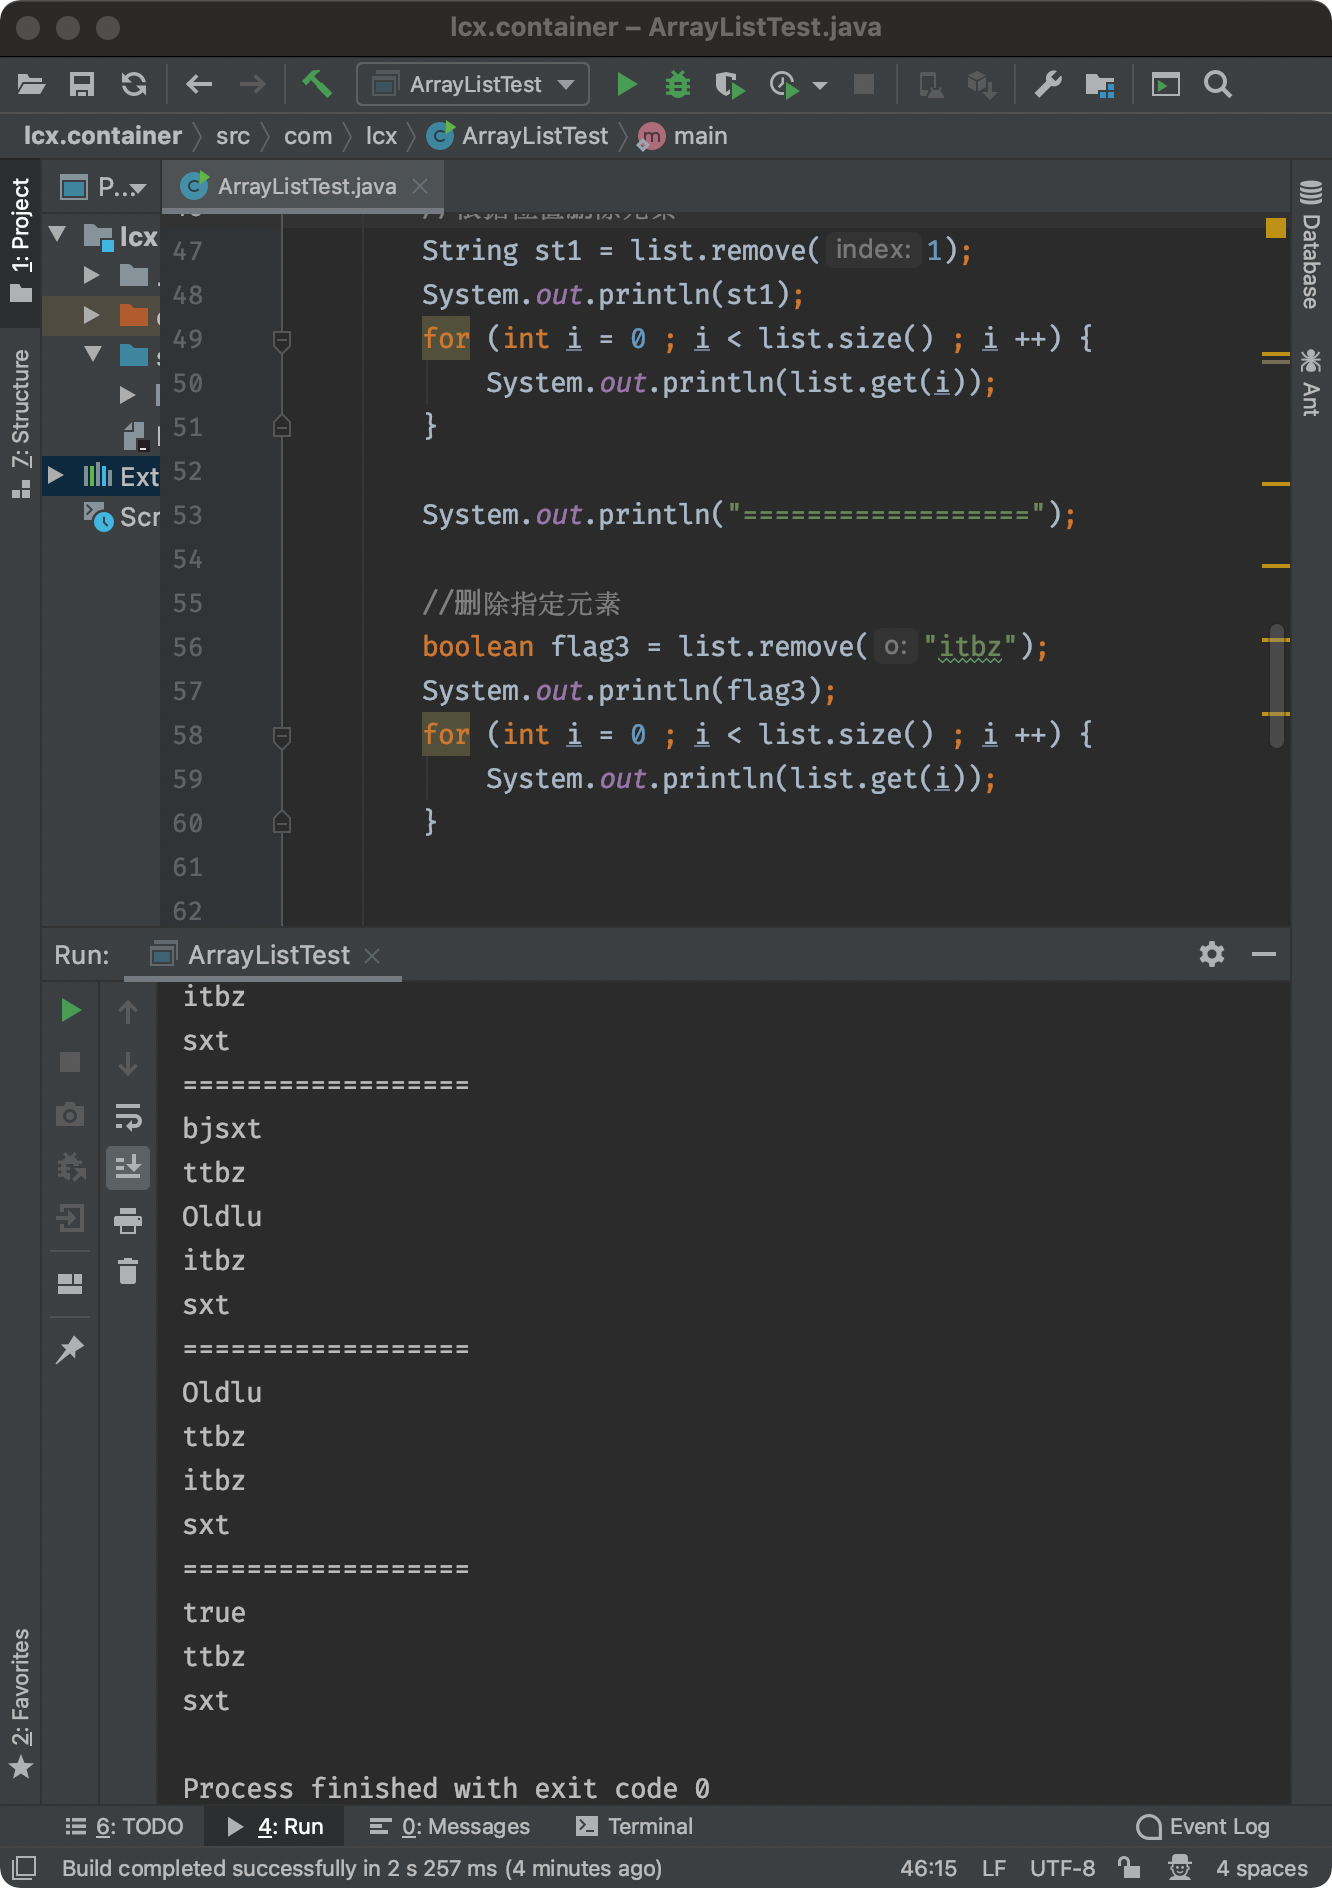Start debugging with the bug icon

point(678,85)
